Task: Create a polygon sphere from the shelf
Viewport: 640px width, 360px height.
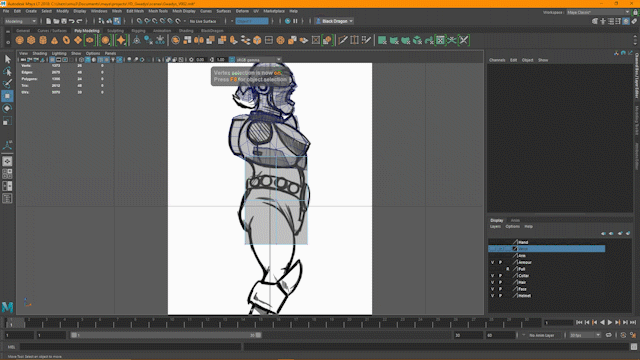Action: coord(19,40)
